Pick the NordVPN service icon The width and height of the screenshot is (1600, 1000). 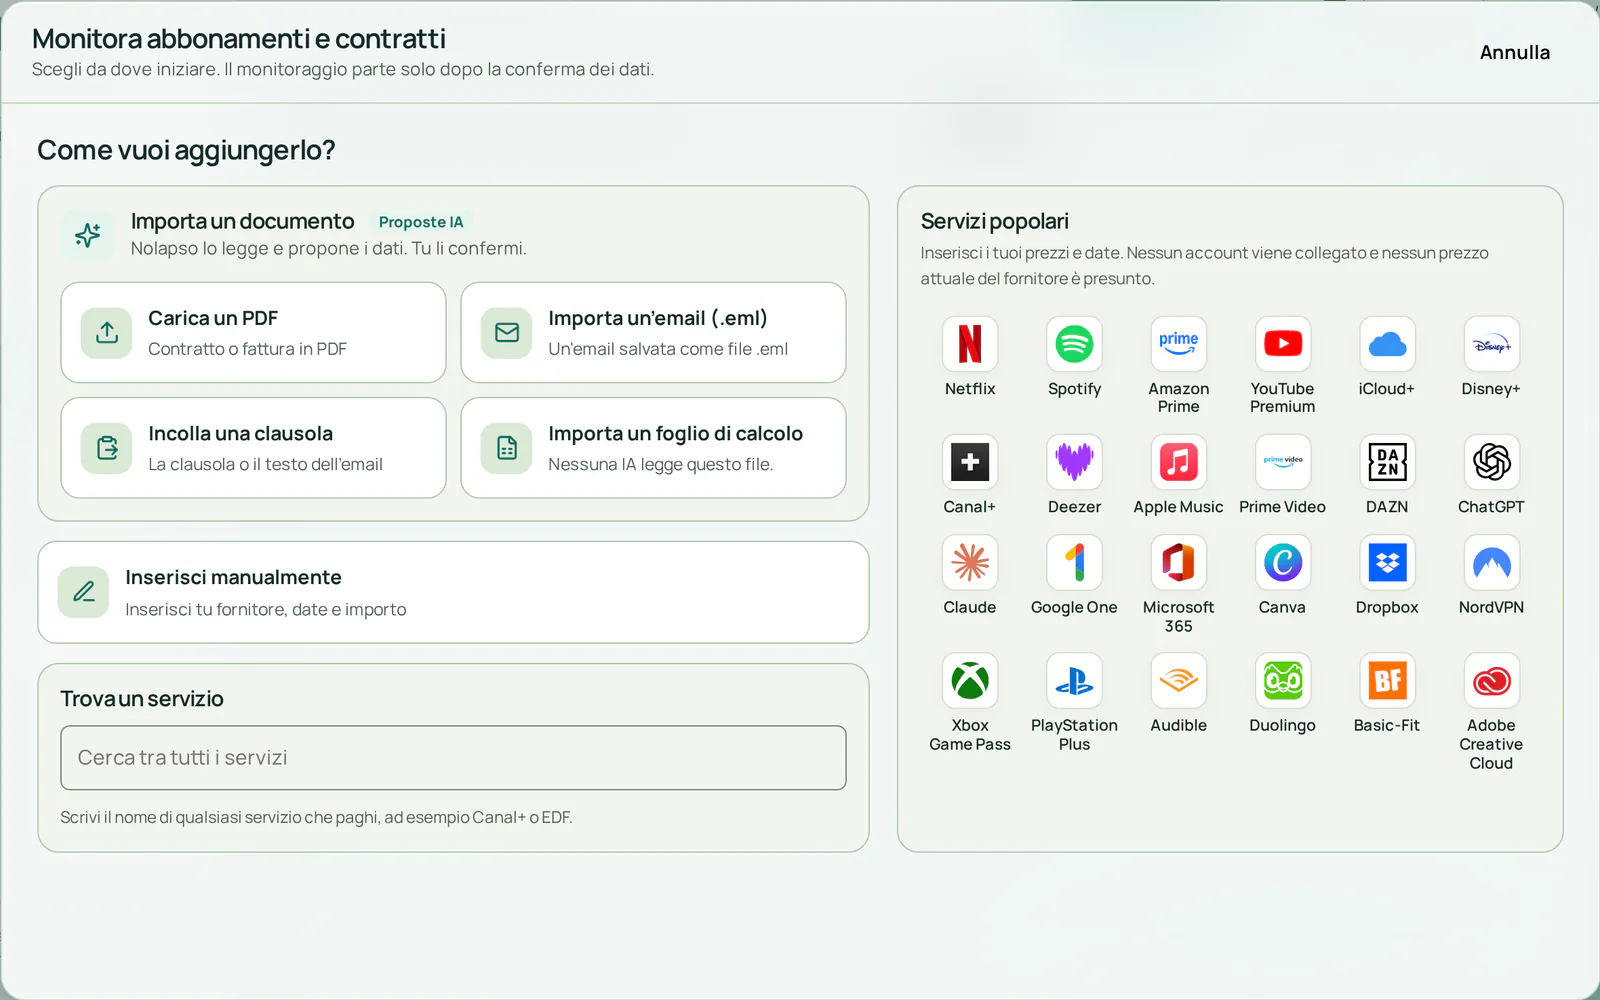tap(1491, 562)
